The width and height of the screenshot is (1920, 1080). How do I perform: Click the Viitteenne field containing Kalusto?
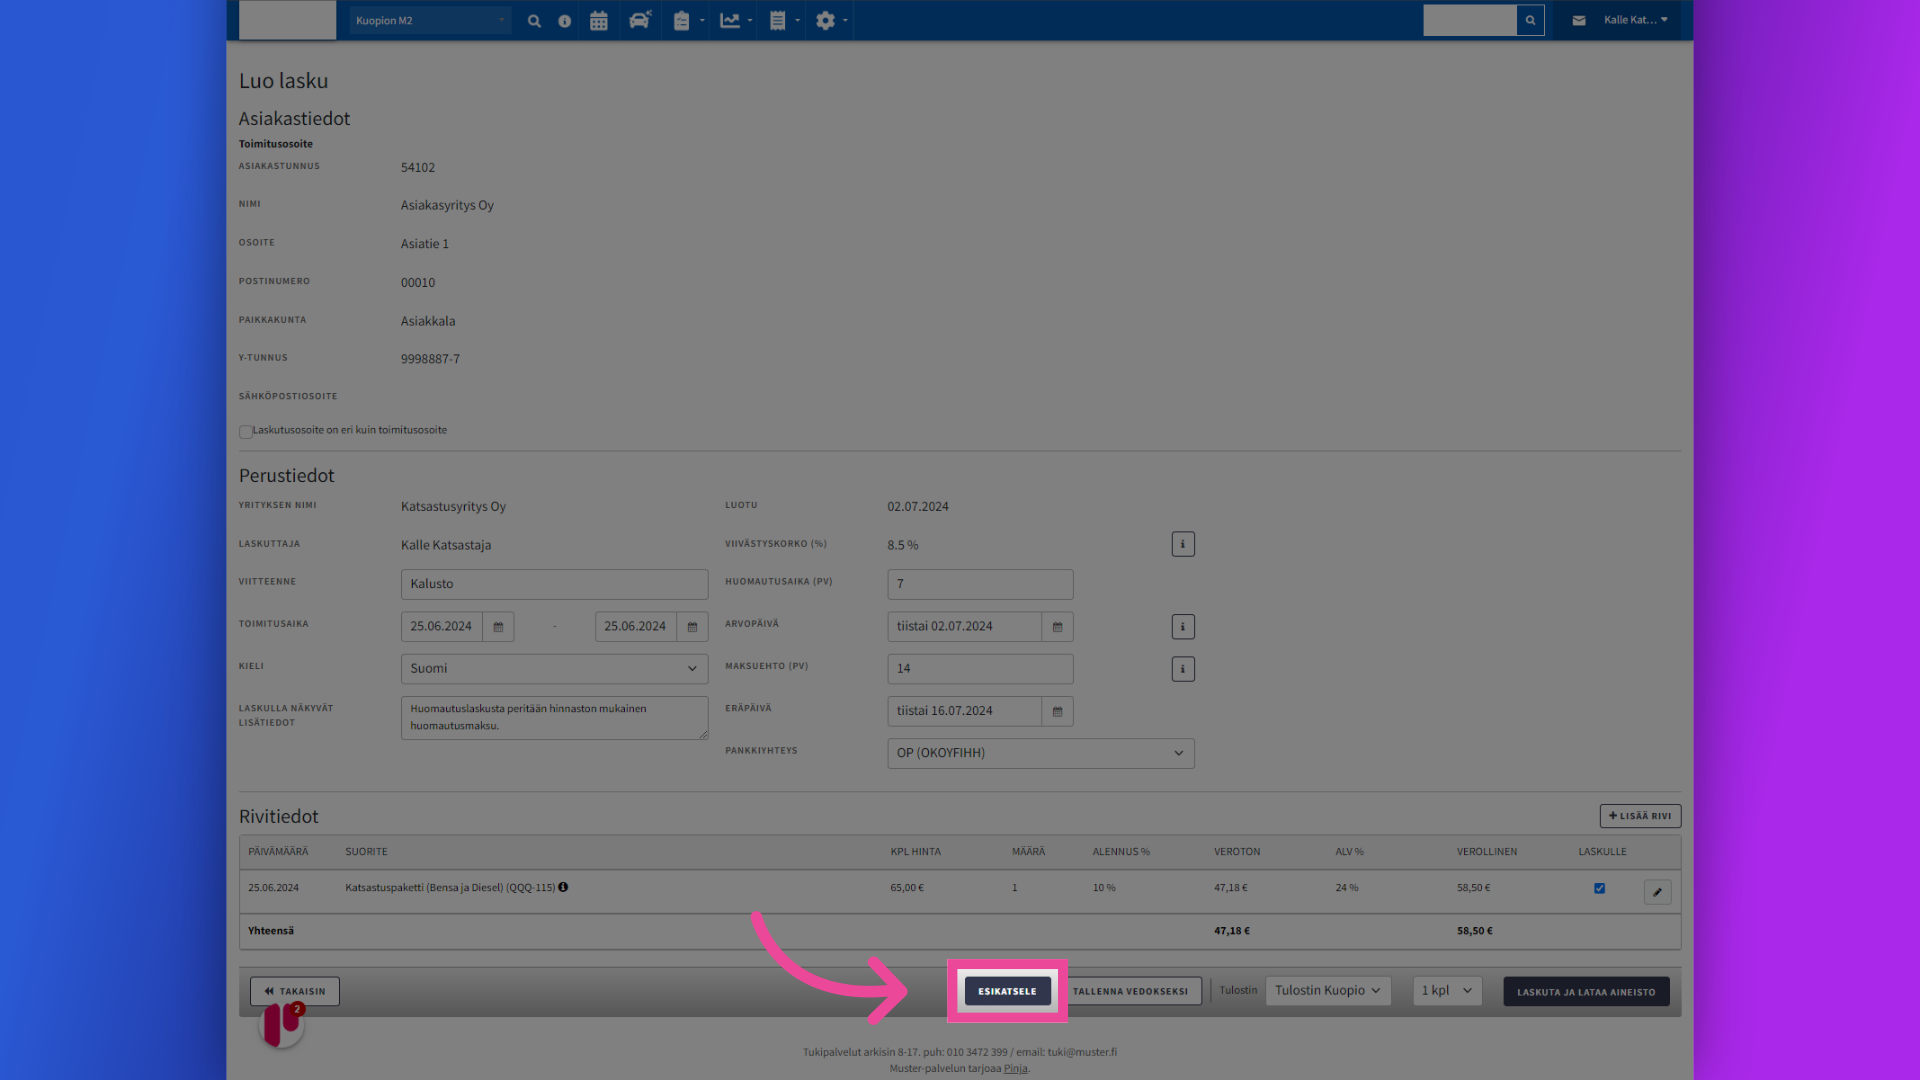pyautogui.click(x=554, y=584)
